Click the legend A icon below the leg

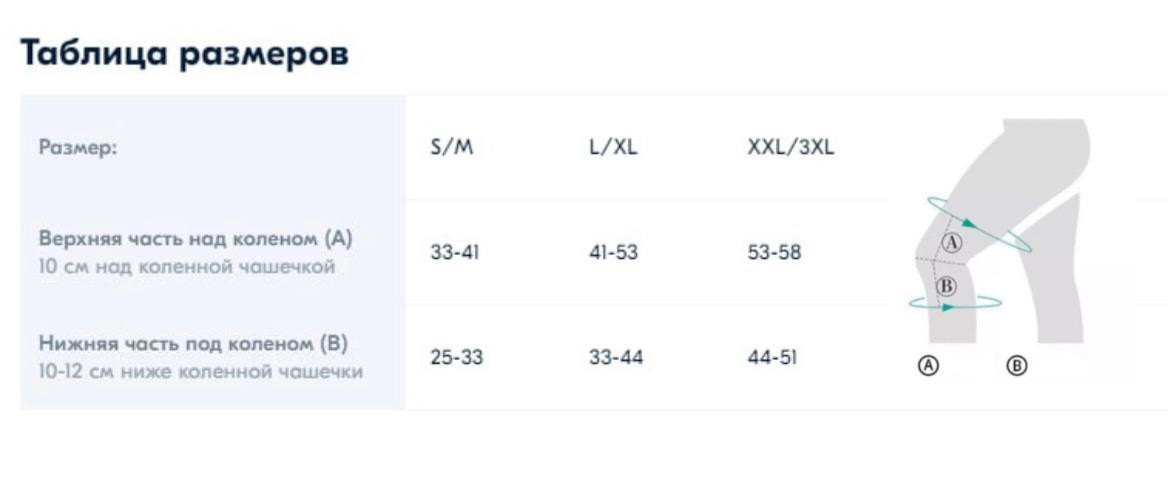pyautogui.click(x=927, y=366)
